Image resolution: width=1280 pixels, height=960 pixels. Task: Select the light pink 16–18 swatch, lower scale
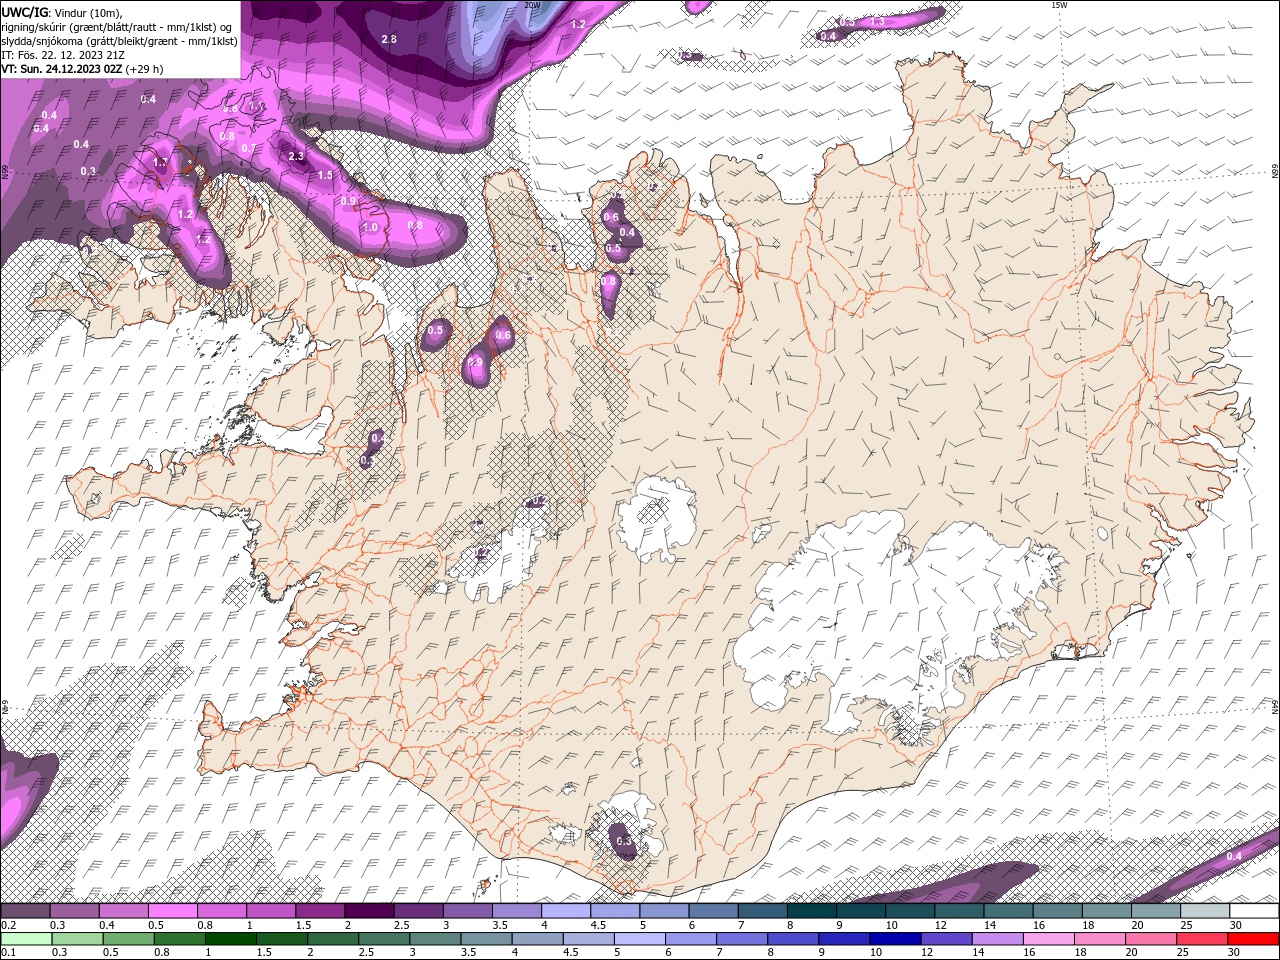pyautogui.click(x=1048, y=939)
